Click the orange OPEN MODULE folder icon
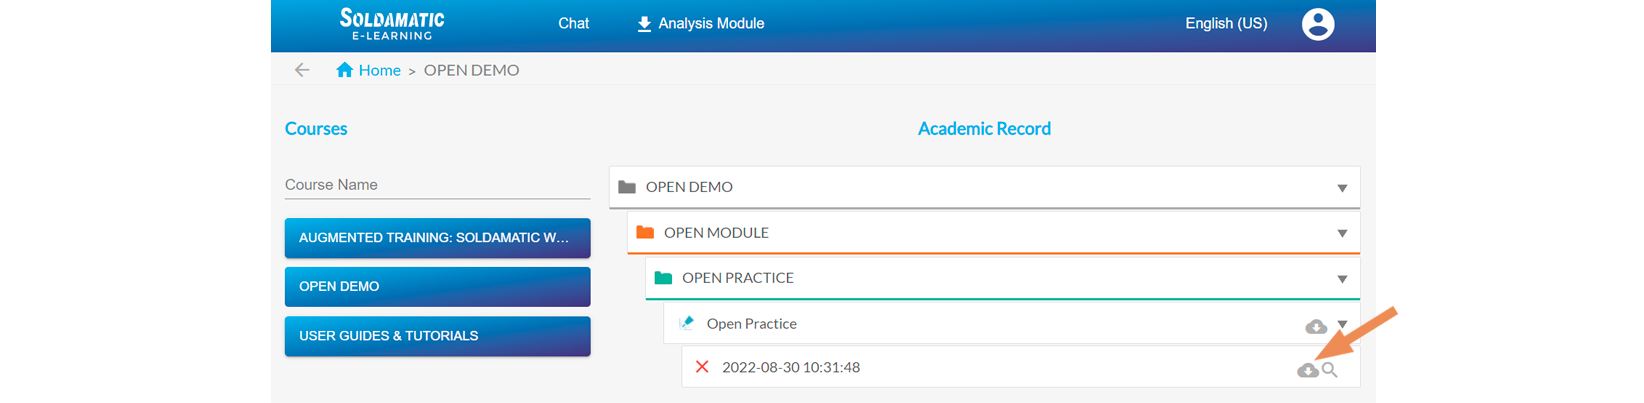 tap(645, 232)
